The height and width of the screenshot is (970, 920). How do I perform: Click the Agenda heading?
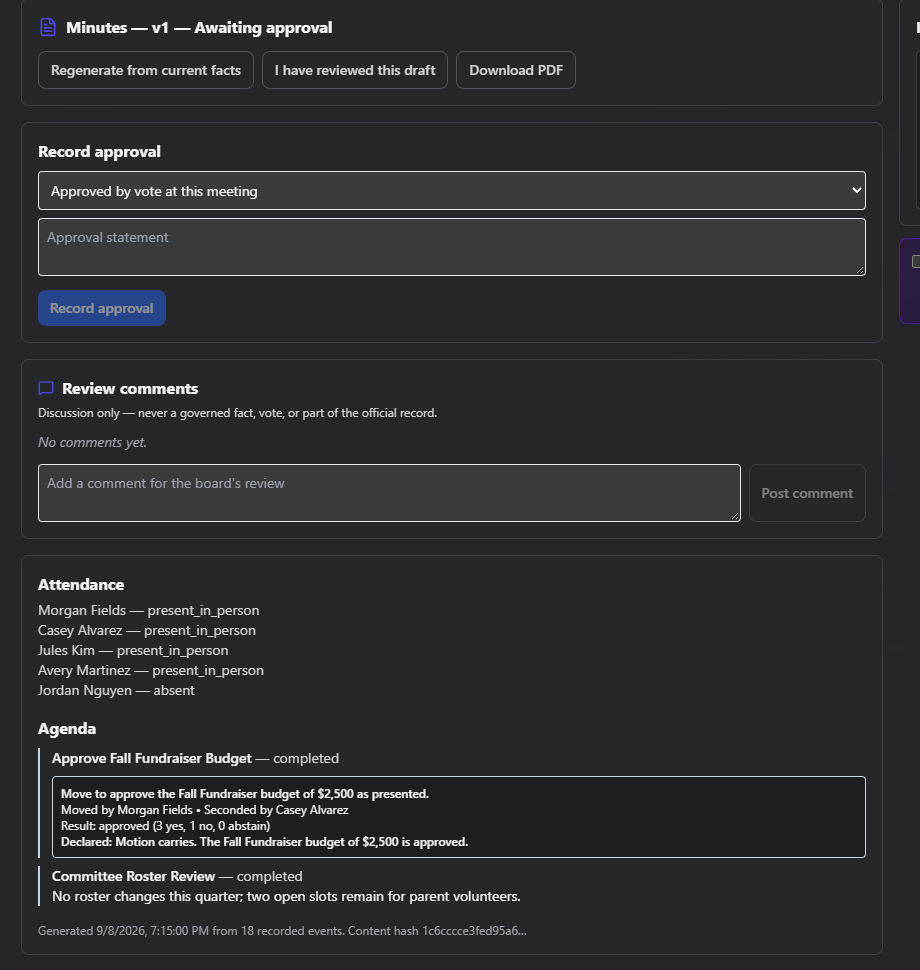point(67,729)
